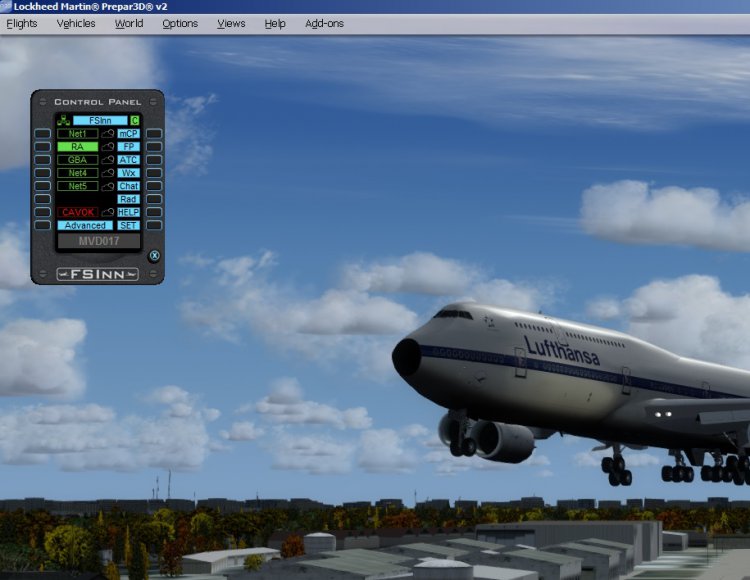This screenshot has width=750, height=580.
Task: Toggle the RA network connection
Action: 77,147
